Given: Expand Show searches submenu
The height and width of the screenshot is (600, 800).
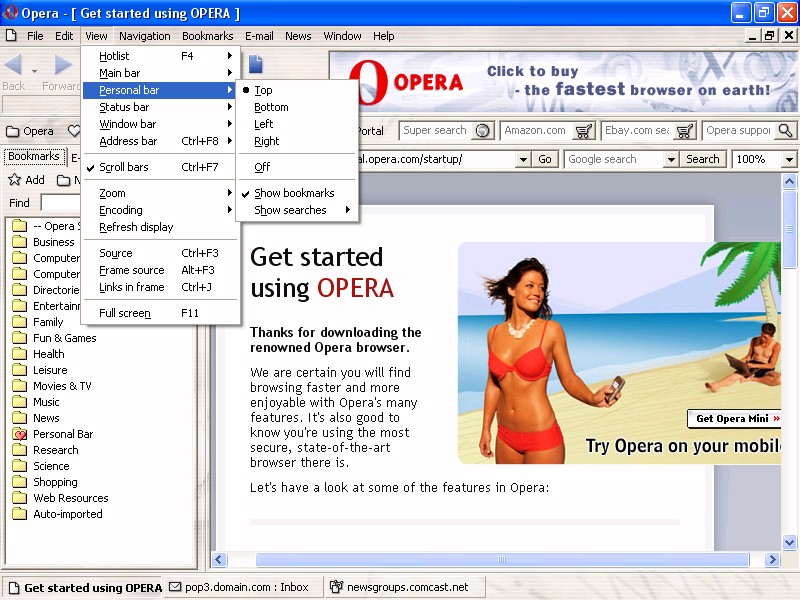Looking at the screenshot, I should point(297,210).
